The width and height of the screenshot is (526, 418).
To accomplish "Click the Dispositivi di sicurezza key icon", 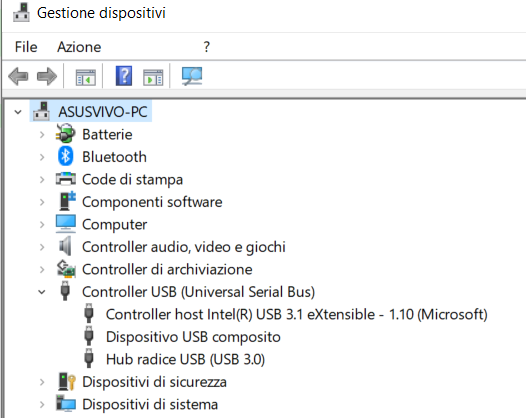I will click(66, 381).
